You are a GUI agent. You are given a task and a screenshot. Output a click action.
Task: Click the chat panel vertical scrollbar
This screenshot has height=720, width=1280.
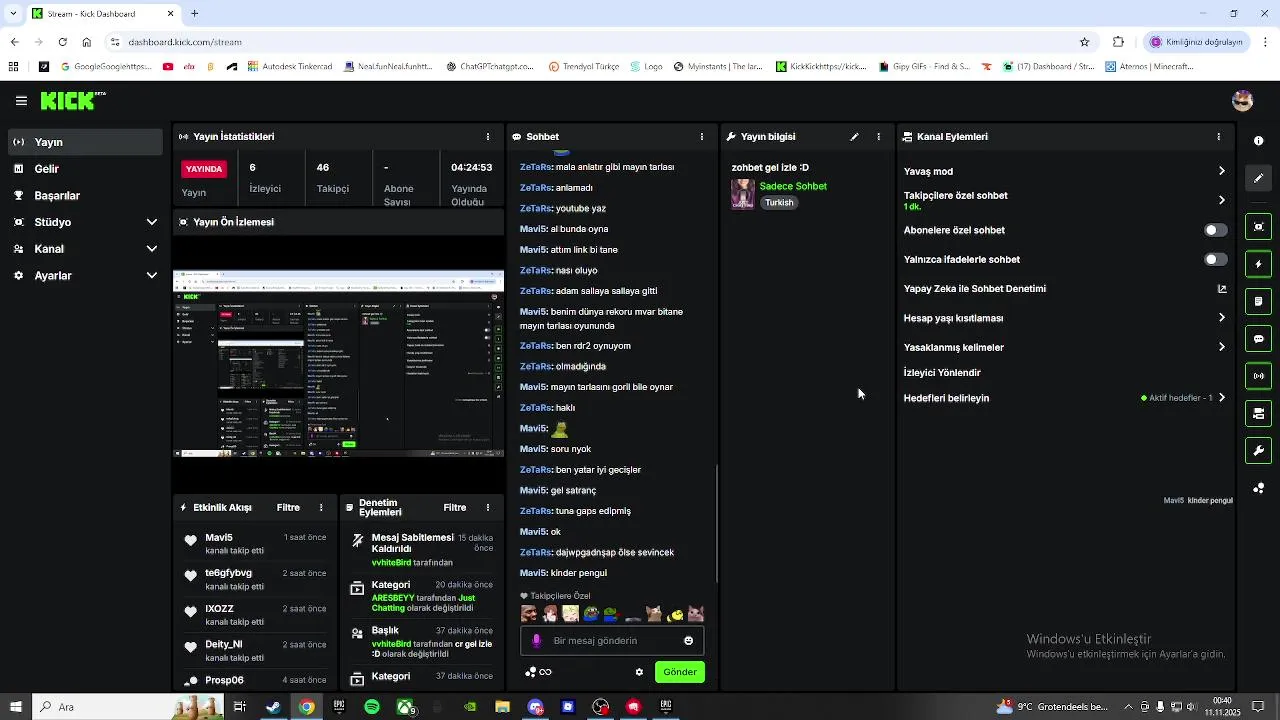(716, 525)
